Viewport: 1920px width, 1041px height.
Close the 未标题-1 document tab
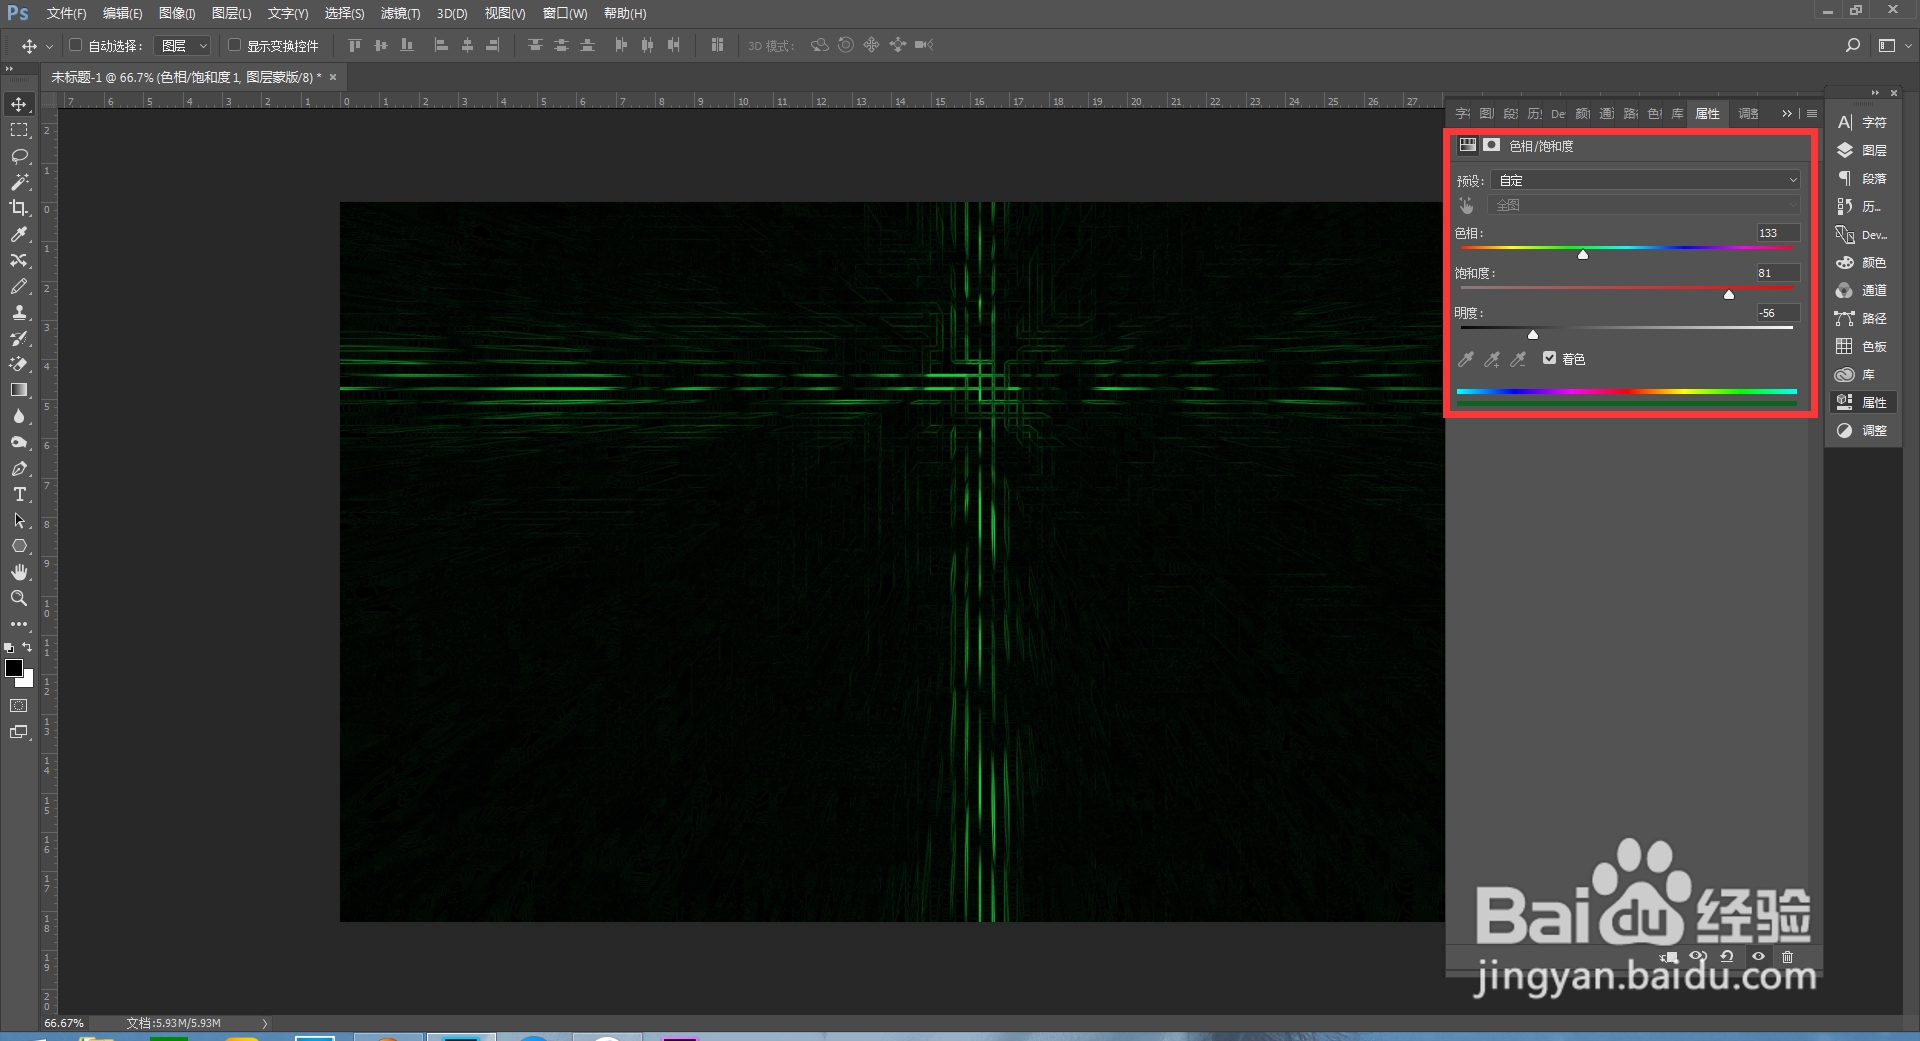click(333, 77)
